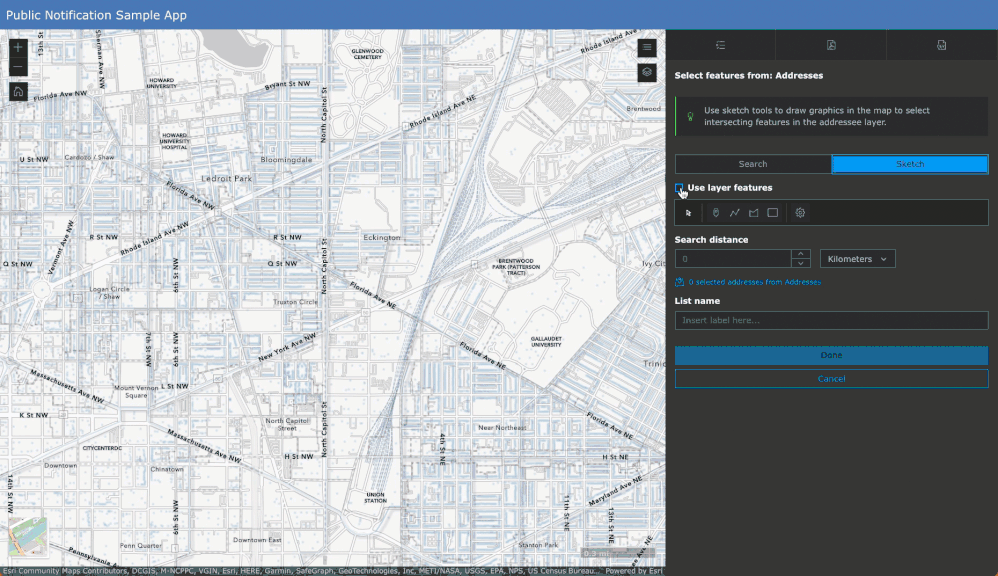The width and height of the screenshot is (998, 576).
Task: Enable the Use layer features checkbox
Action: coord(680,188)
